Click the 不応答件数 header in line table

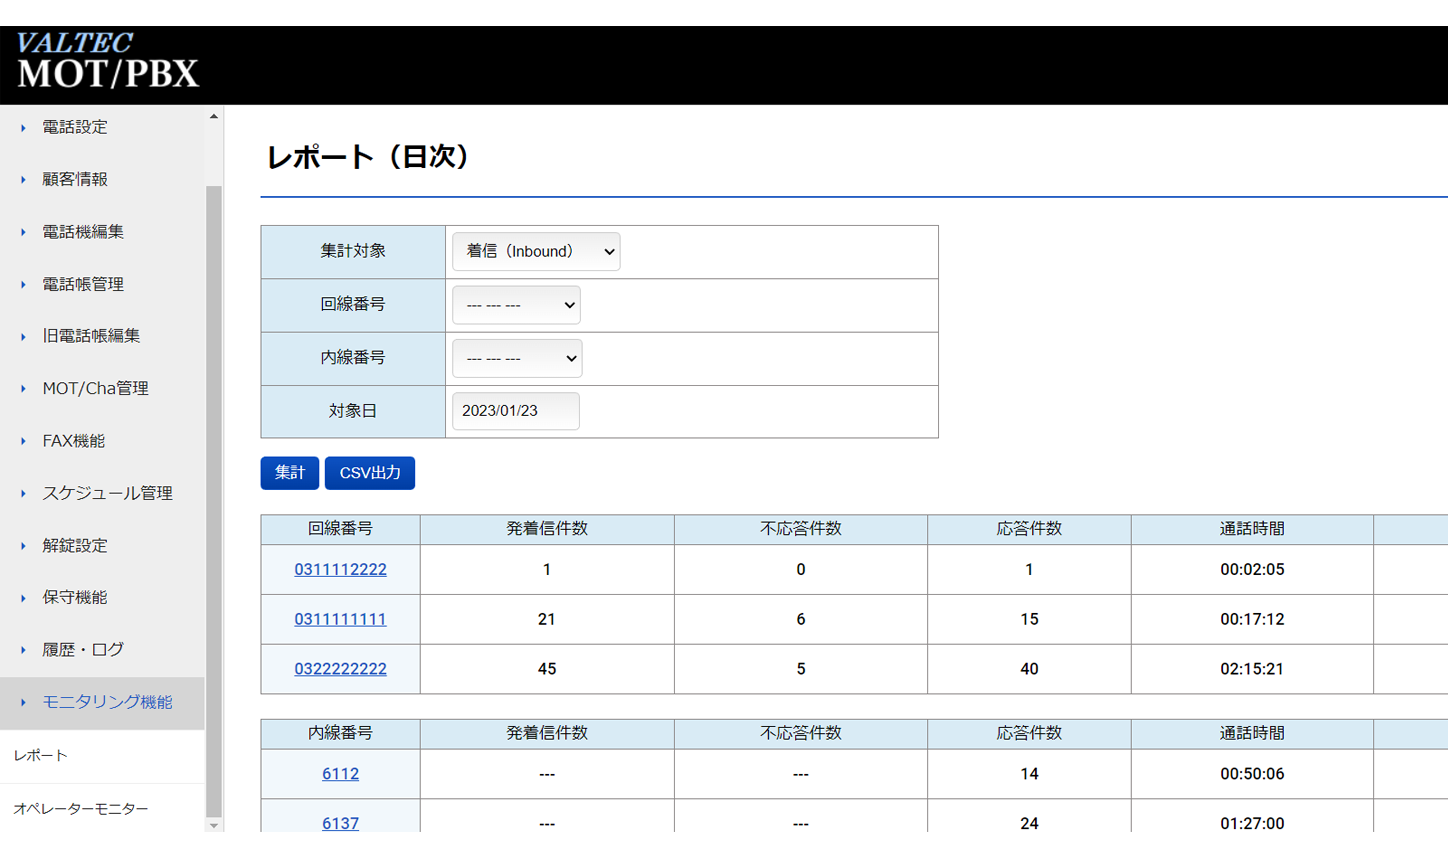[x=800, y=529]
